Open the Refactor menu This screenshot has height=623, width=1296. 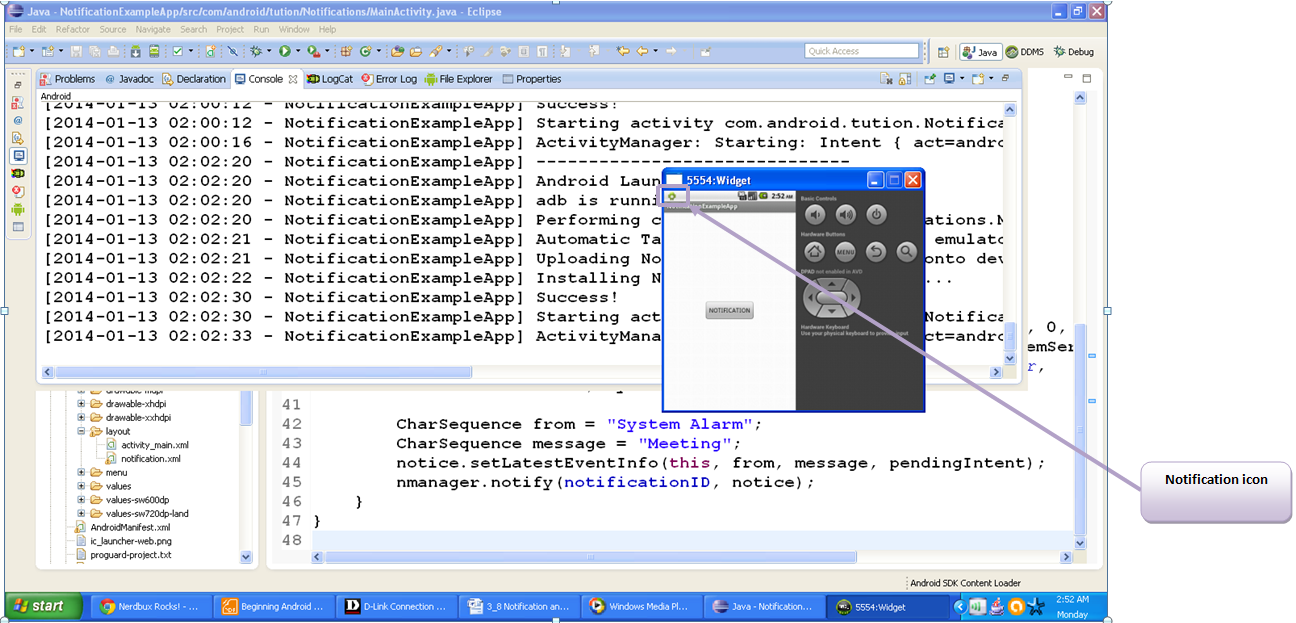(x=73, y=29)
